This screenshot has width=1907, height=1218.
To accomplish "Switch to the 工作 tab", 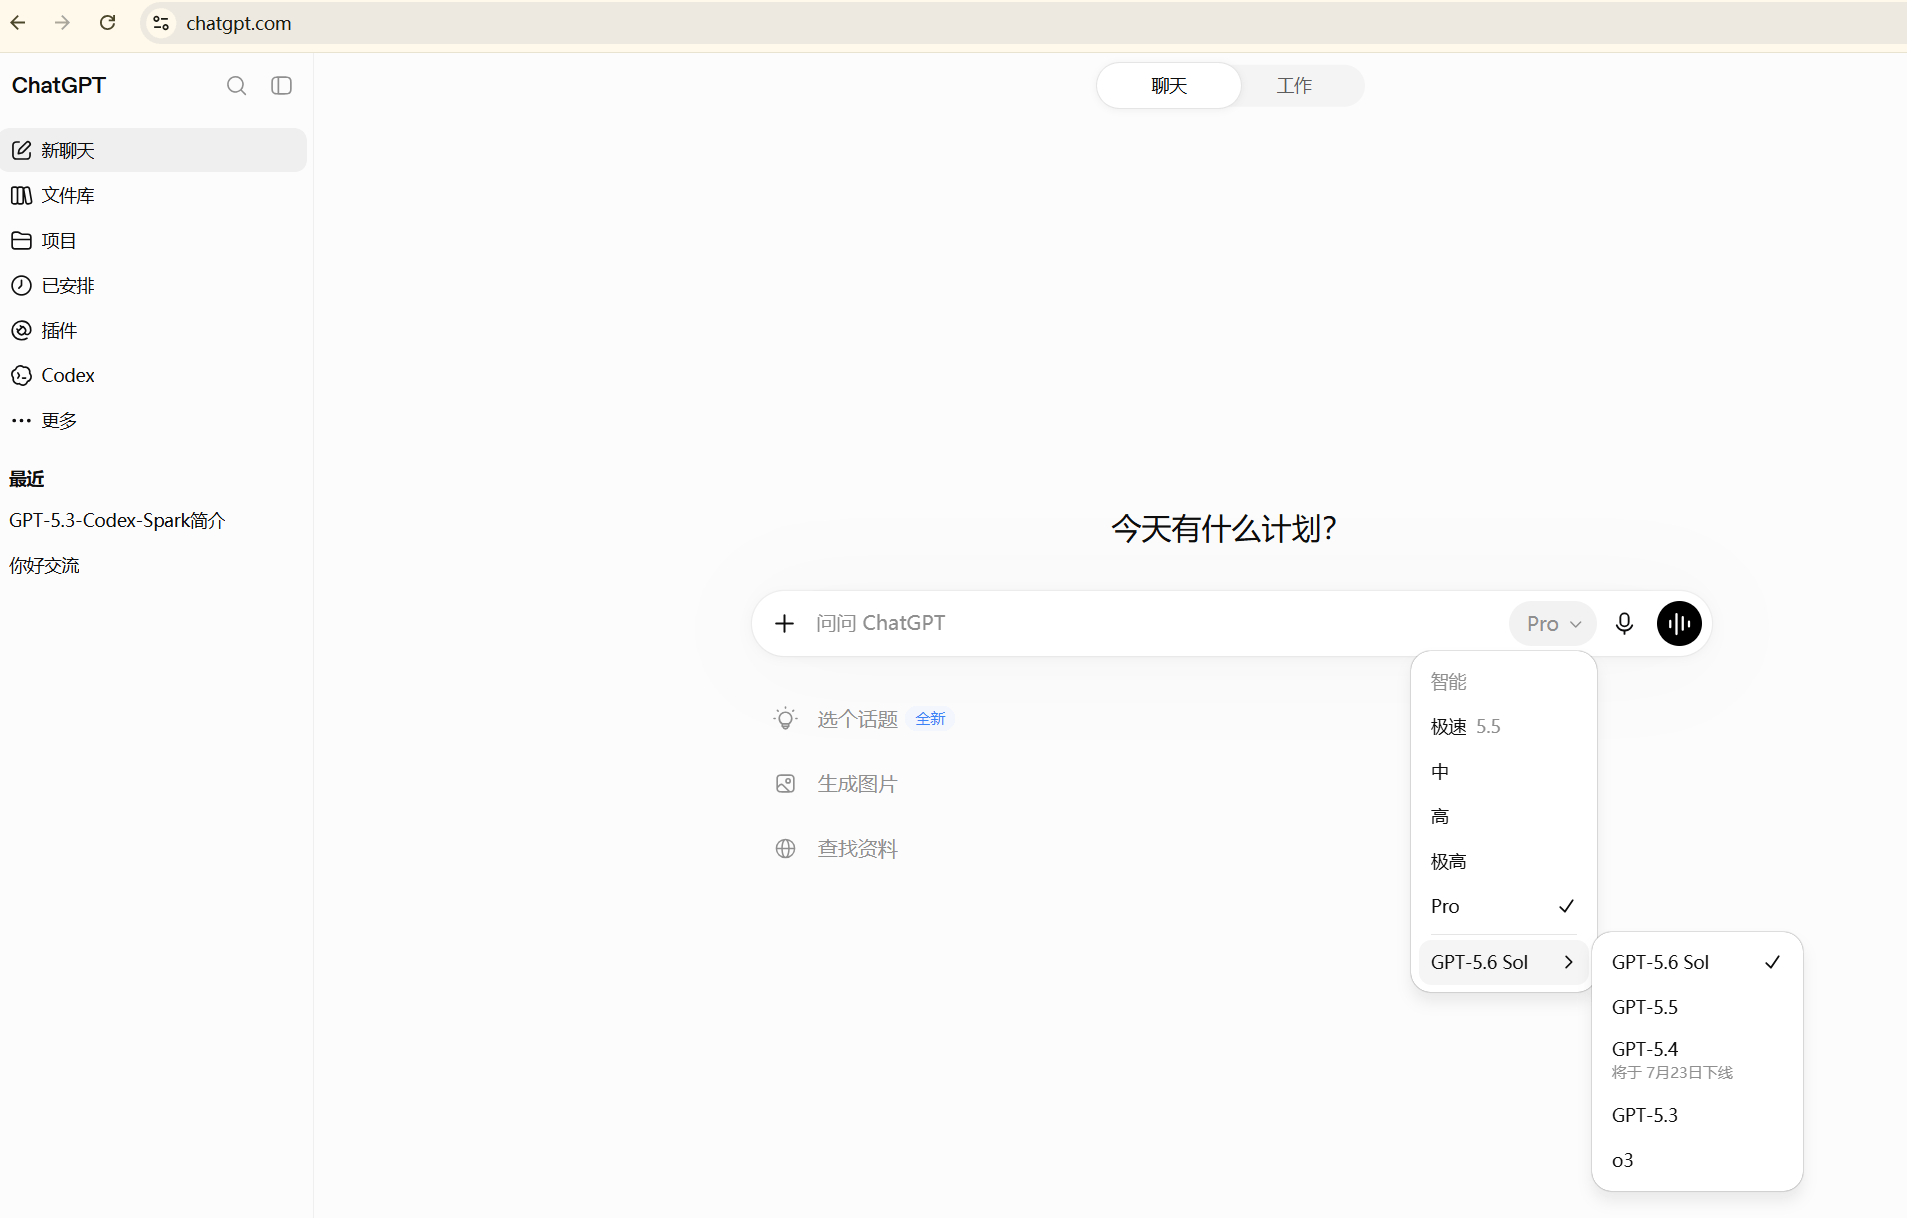I will [x=1294, y=86].
